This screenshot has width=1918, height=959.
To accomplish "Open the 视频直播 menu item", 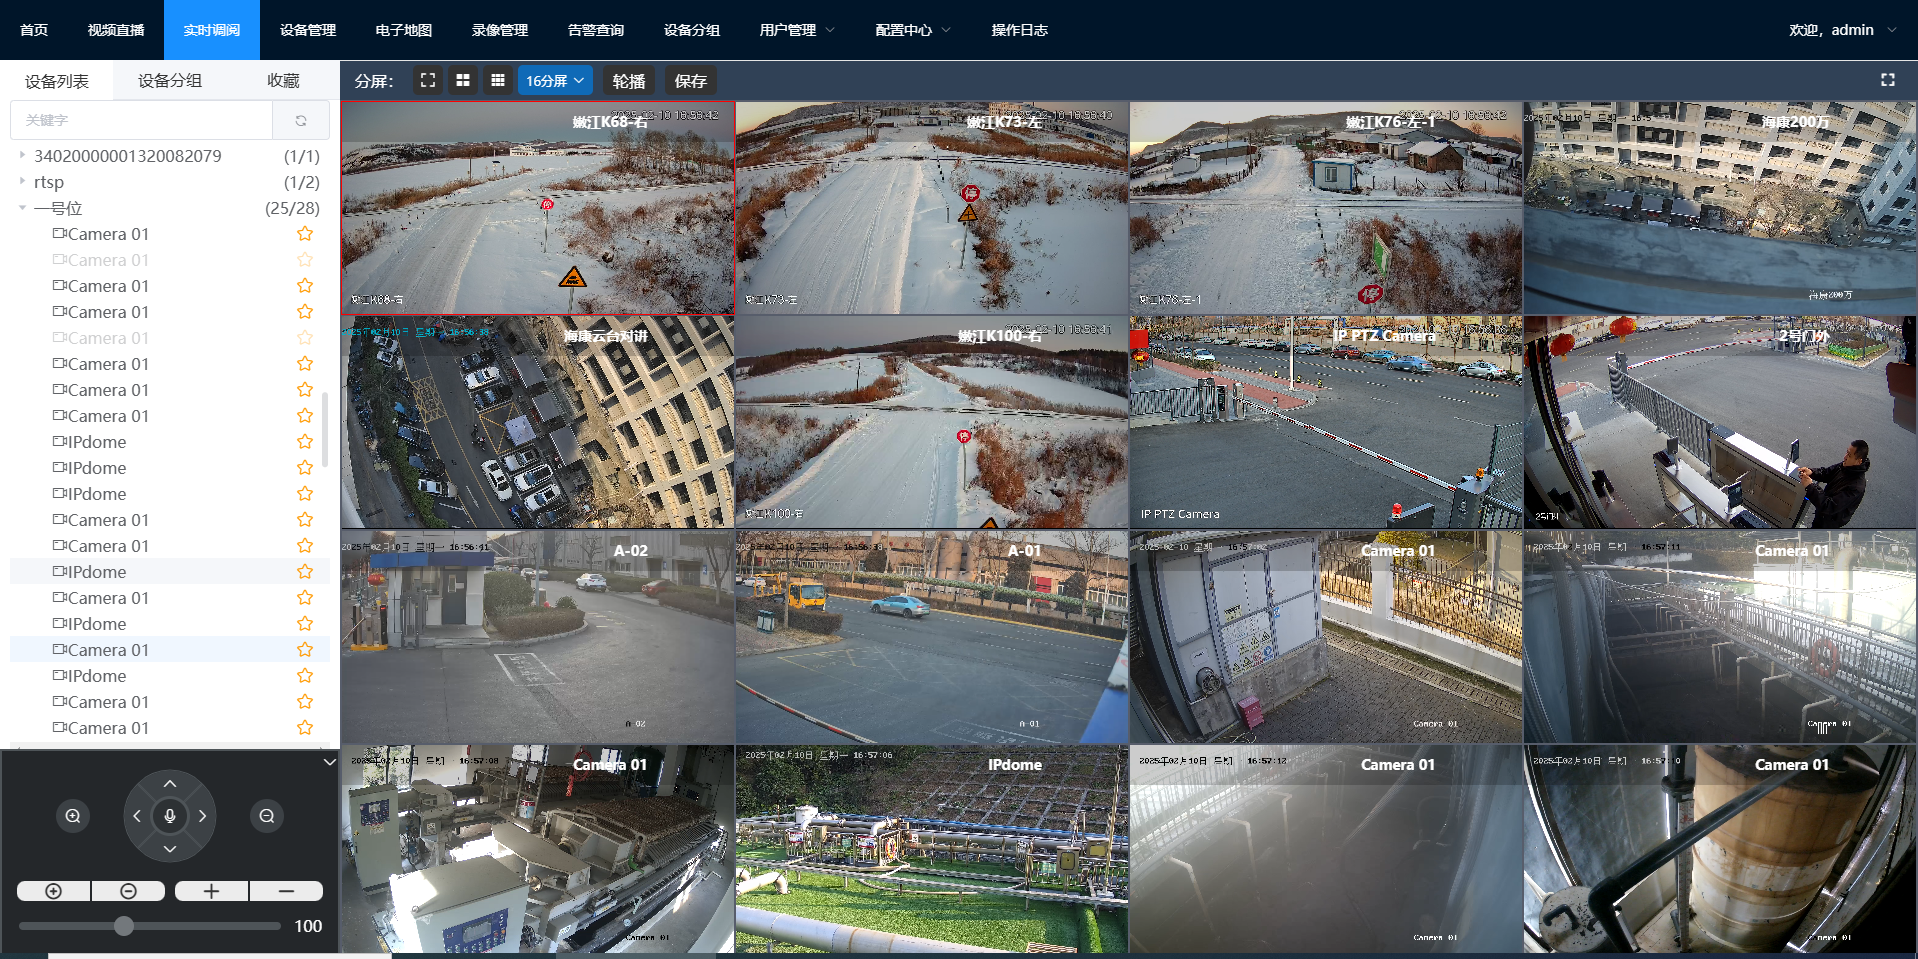I will pyautogui.click(x=116, y=30).
